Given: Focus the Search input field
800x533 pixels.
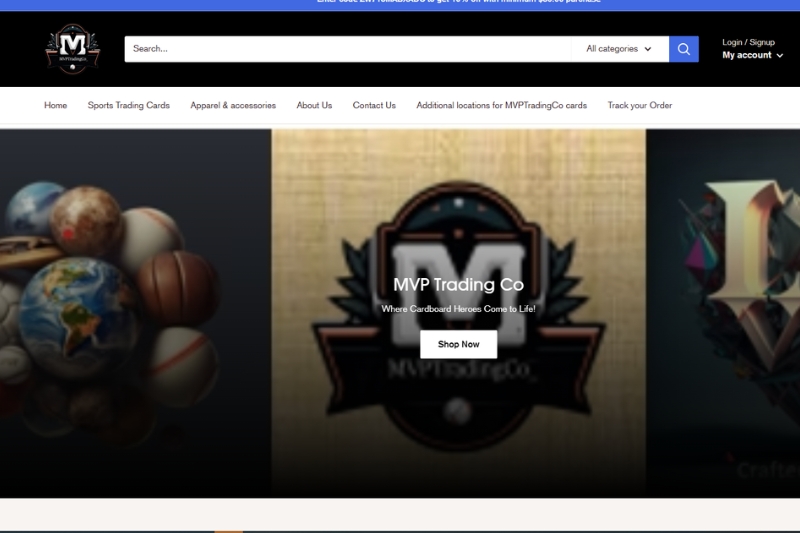Looking at the screenshot, I should [x=348, y=49].
